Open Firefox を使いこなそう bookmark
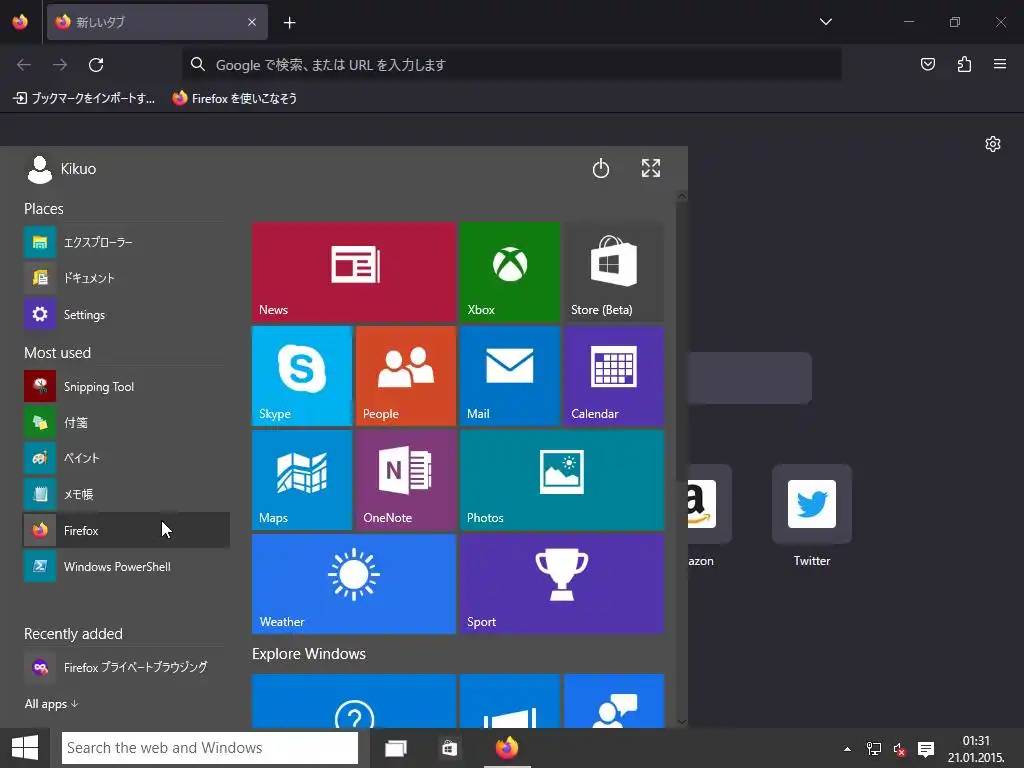 pos(234,99)
